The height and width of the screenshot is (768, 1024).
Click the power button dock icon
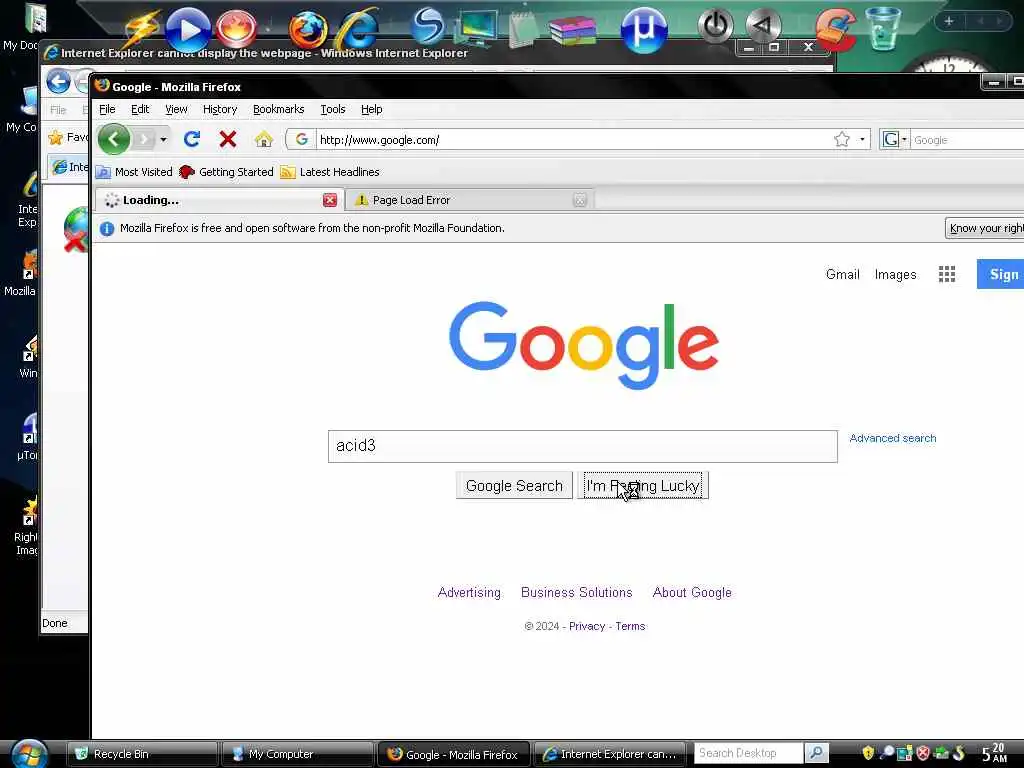[x=716, y=27]
